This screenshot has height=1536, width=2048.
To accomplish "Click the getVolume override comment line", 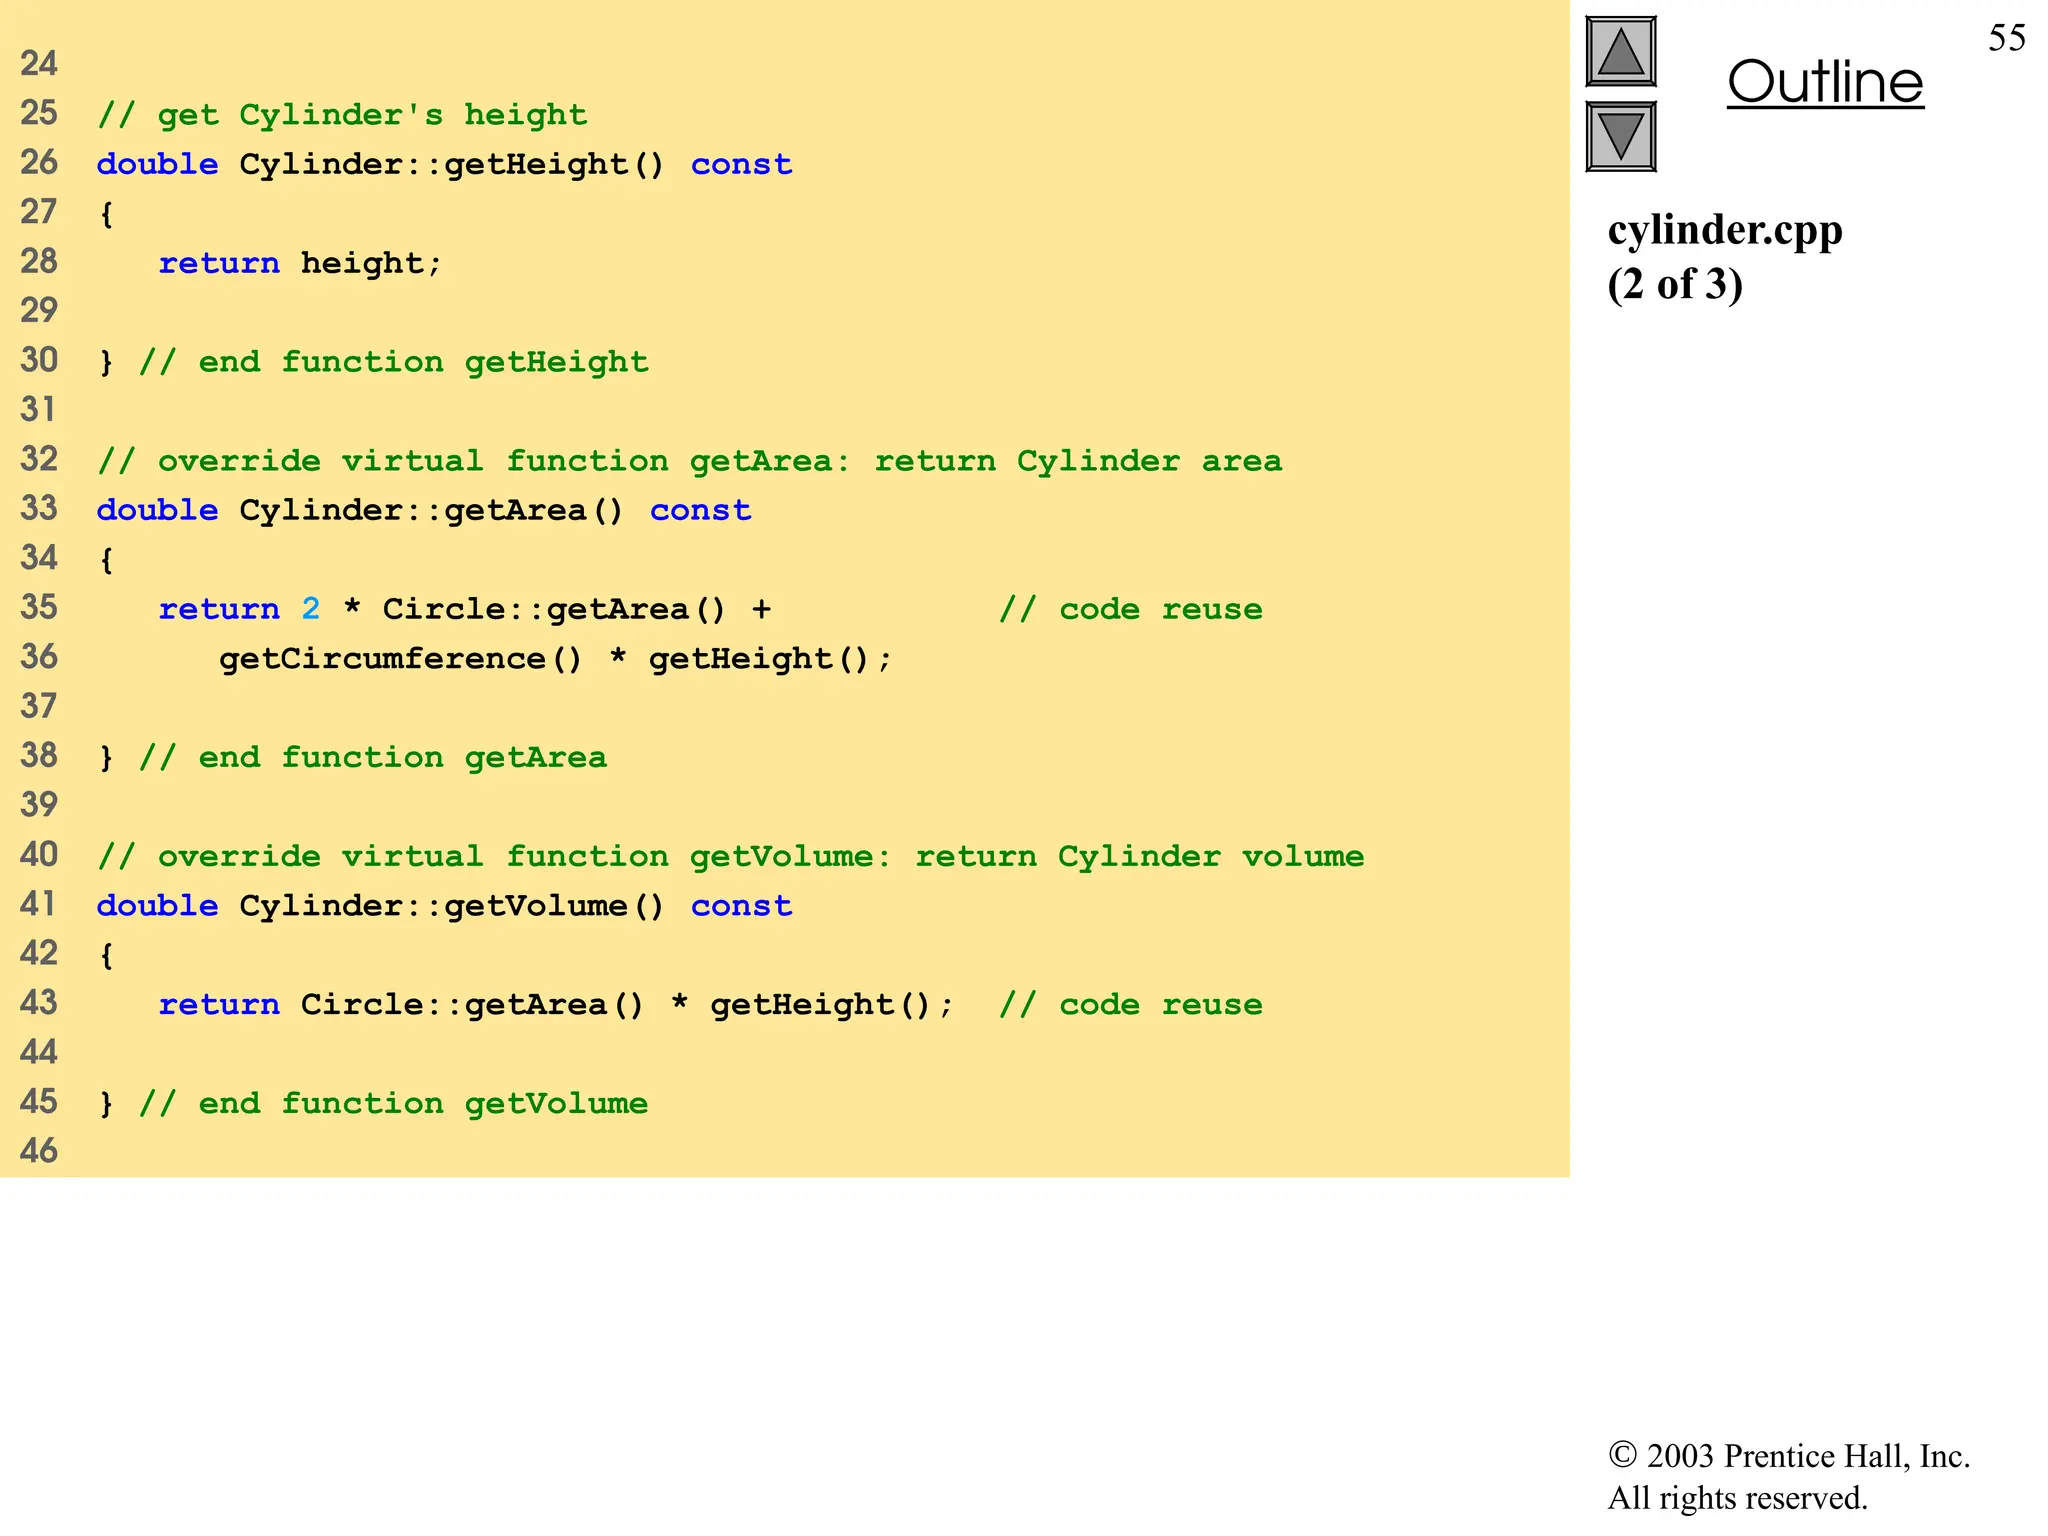I will click(x=731, y=856).
